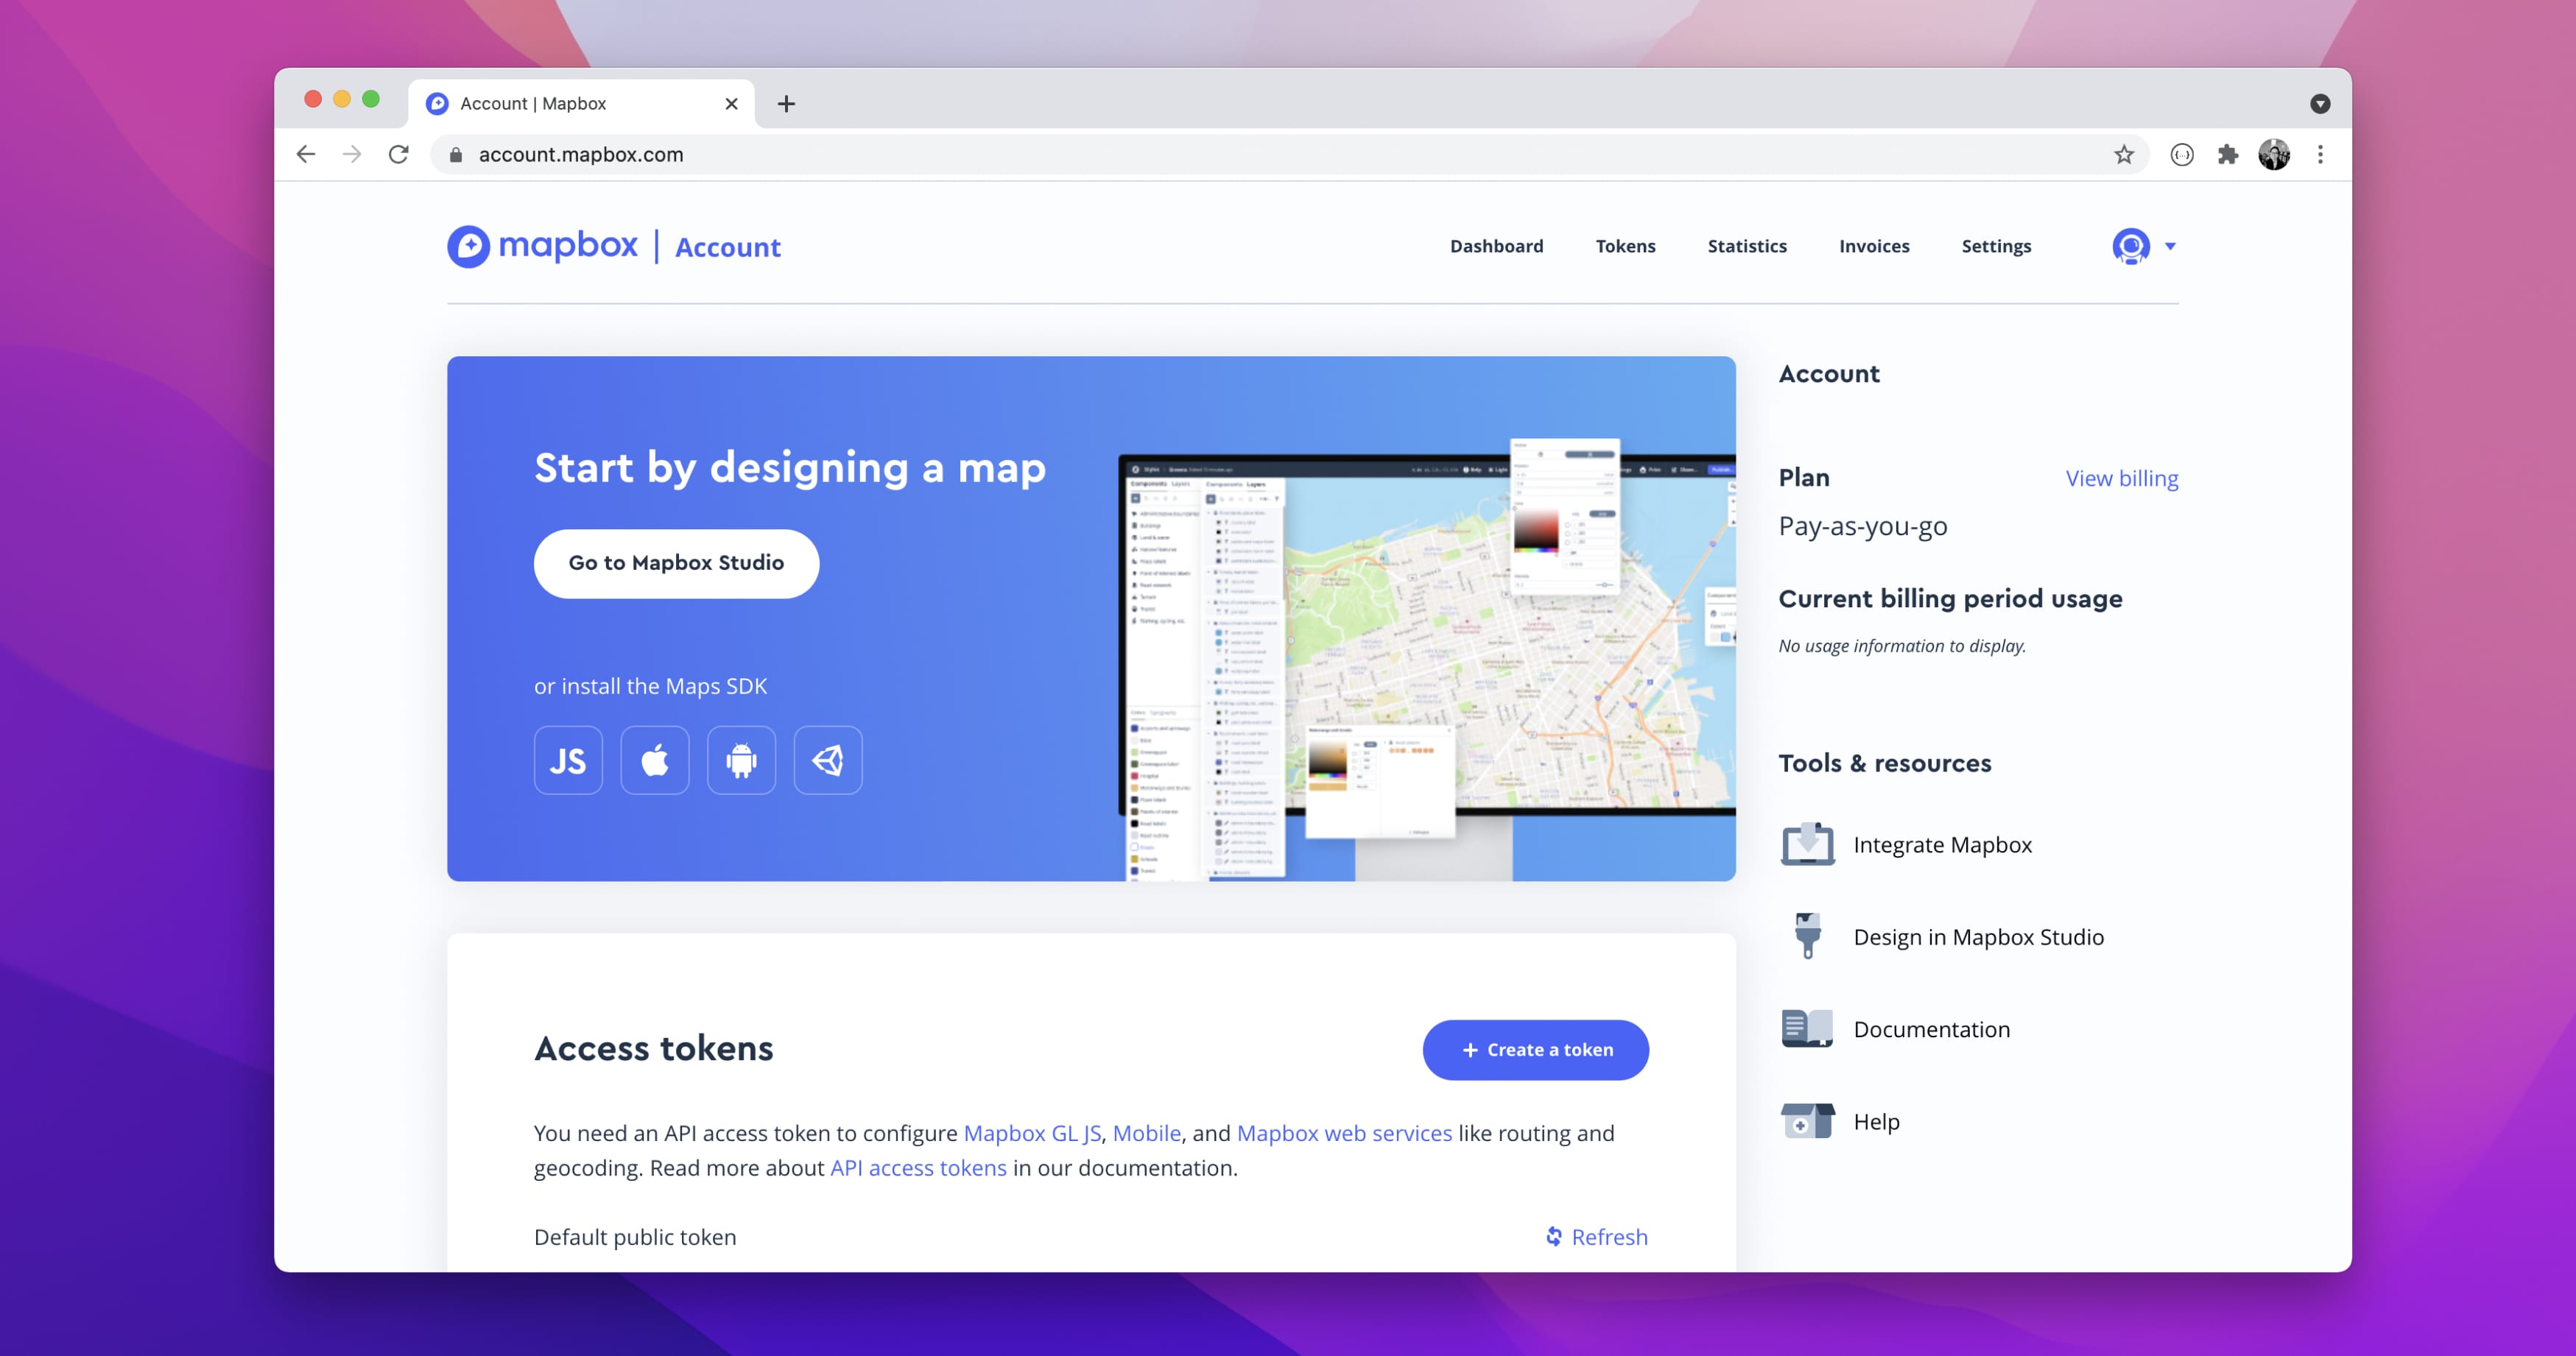Click the Start by designing a map heading

tap(790, 468)
